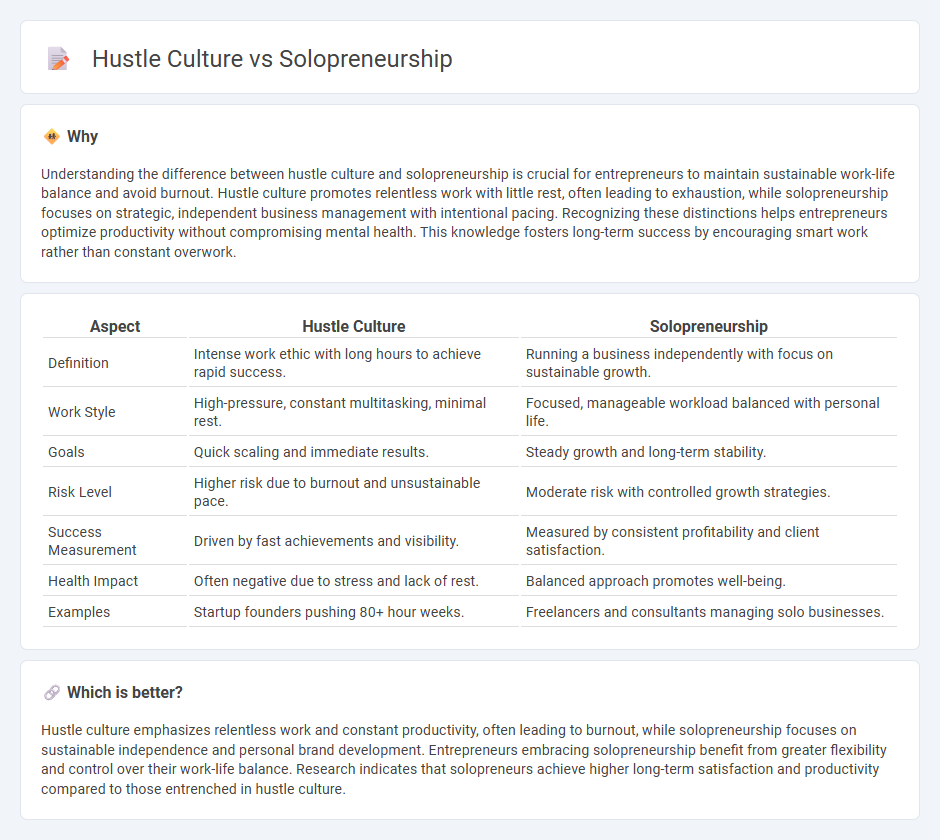Select the Aspect column header
This screenshot has width=940, height=840.
(x=115, y=326)
